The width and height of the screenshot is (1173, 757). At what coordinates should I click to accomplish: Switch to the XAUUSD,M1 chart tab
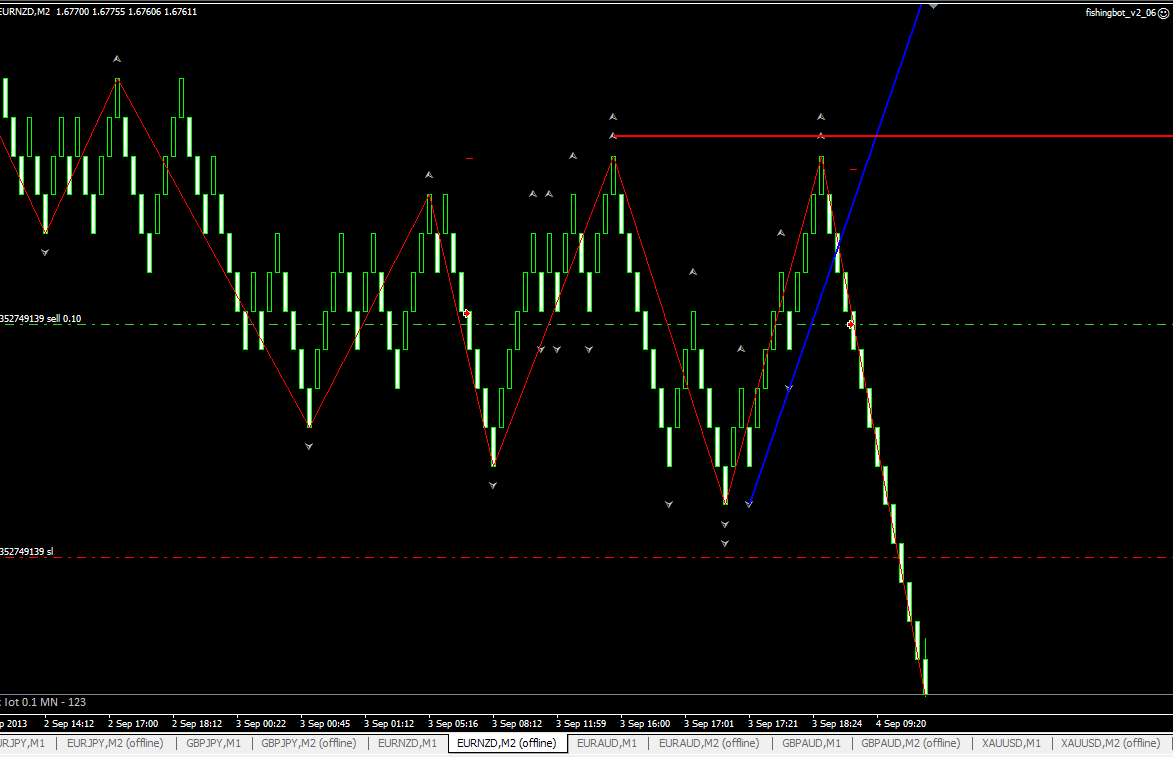pos(1011,743)
